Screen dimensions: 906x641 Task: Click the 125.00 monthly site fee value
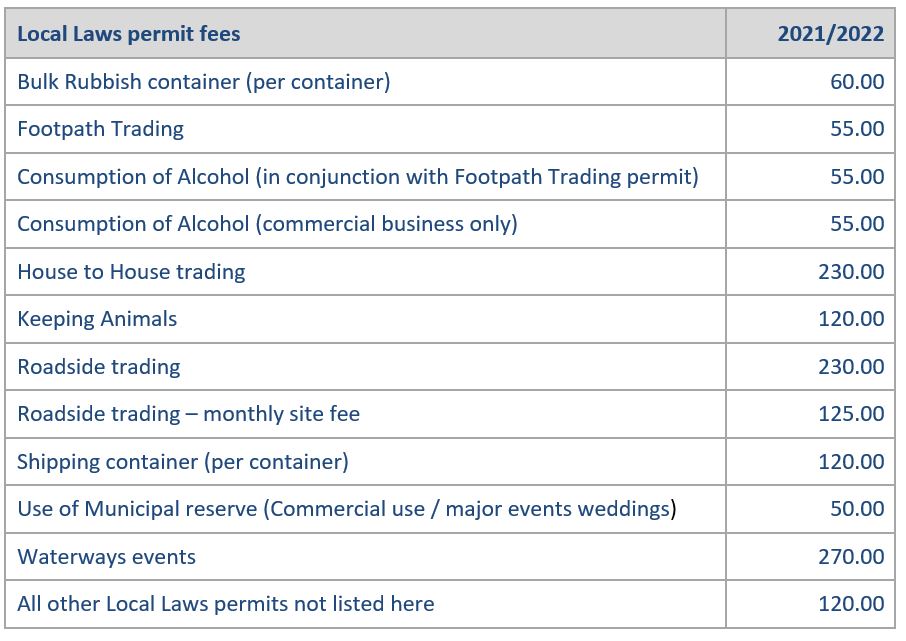pyautogui.click(x=851, y=414)
